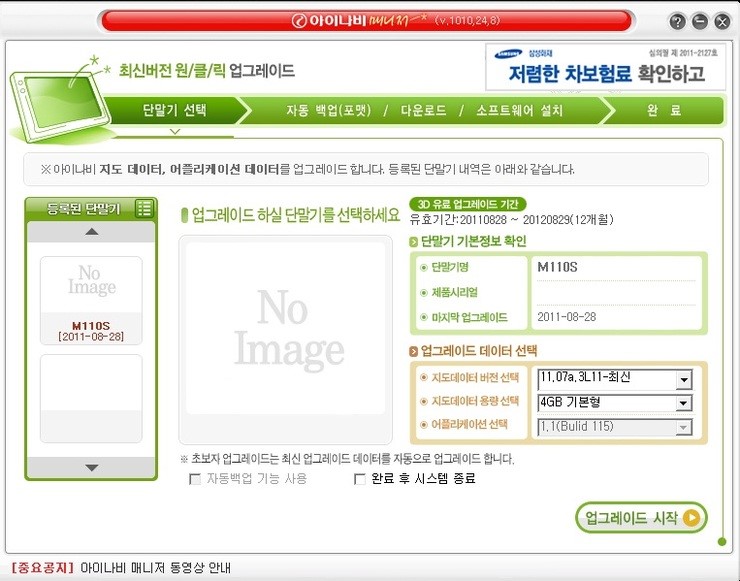Select the 단말기 선택 step tab
The width and height of the screenshot is (740, 581).
[174, 110]
